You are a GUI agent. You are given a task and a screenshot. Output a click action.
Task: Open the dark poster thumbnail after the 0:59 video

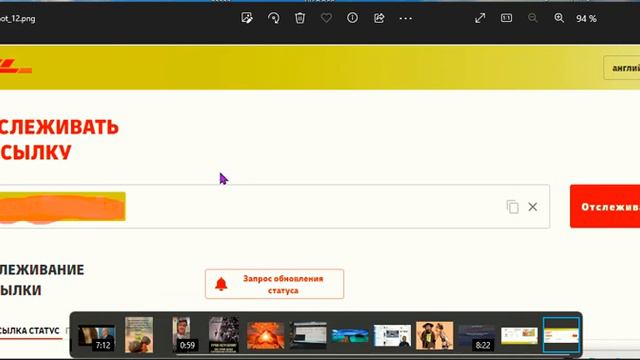224,335
